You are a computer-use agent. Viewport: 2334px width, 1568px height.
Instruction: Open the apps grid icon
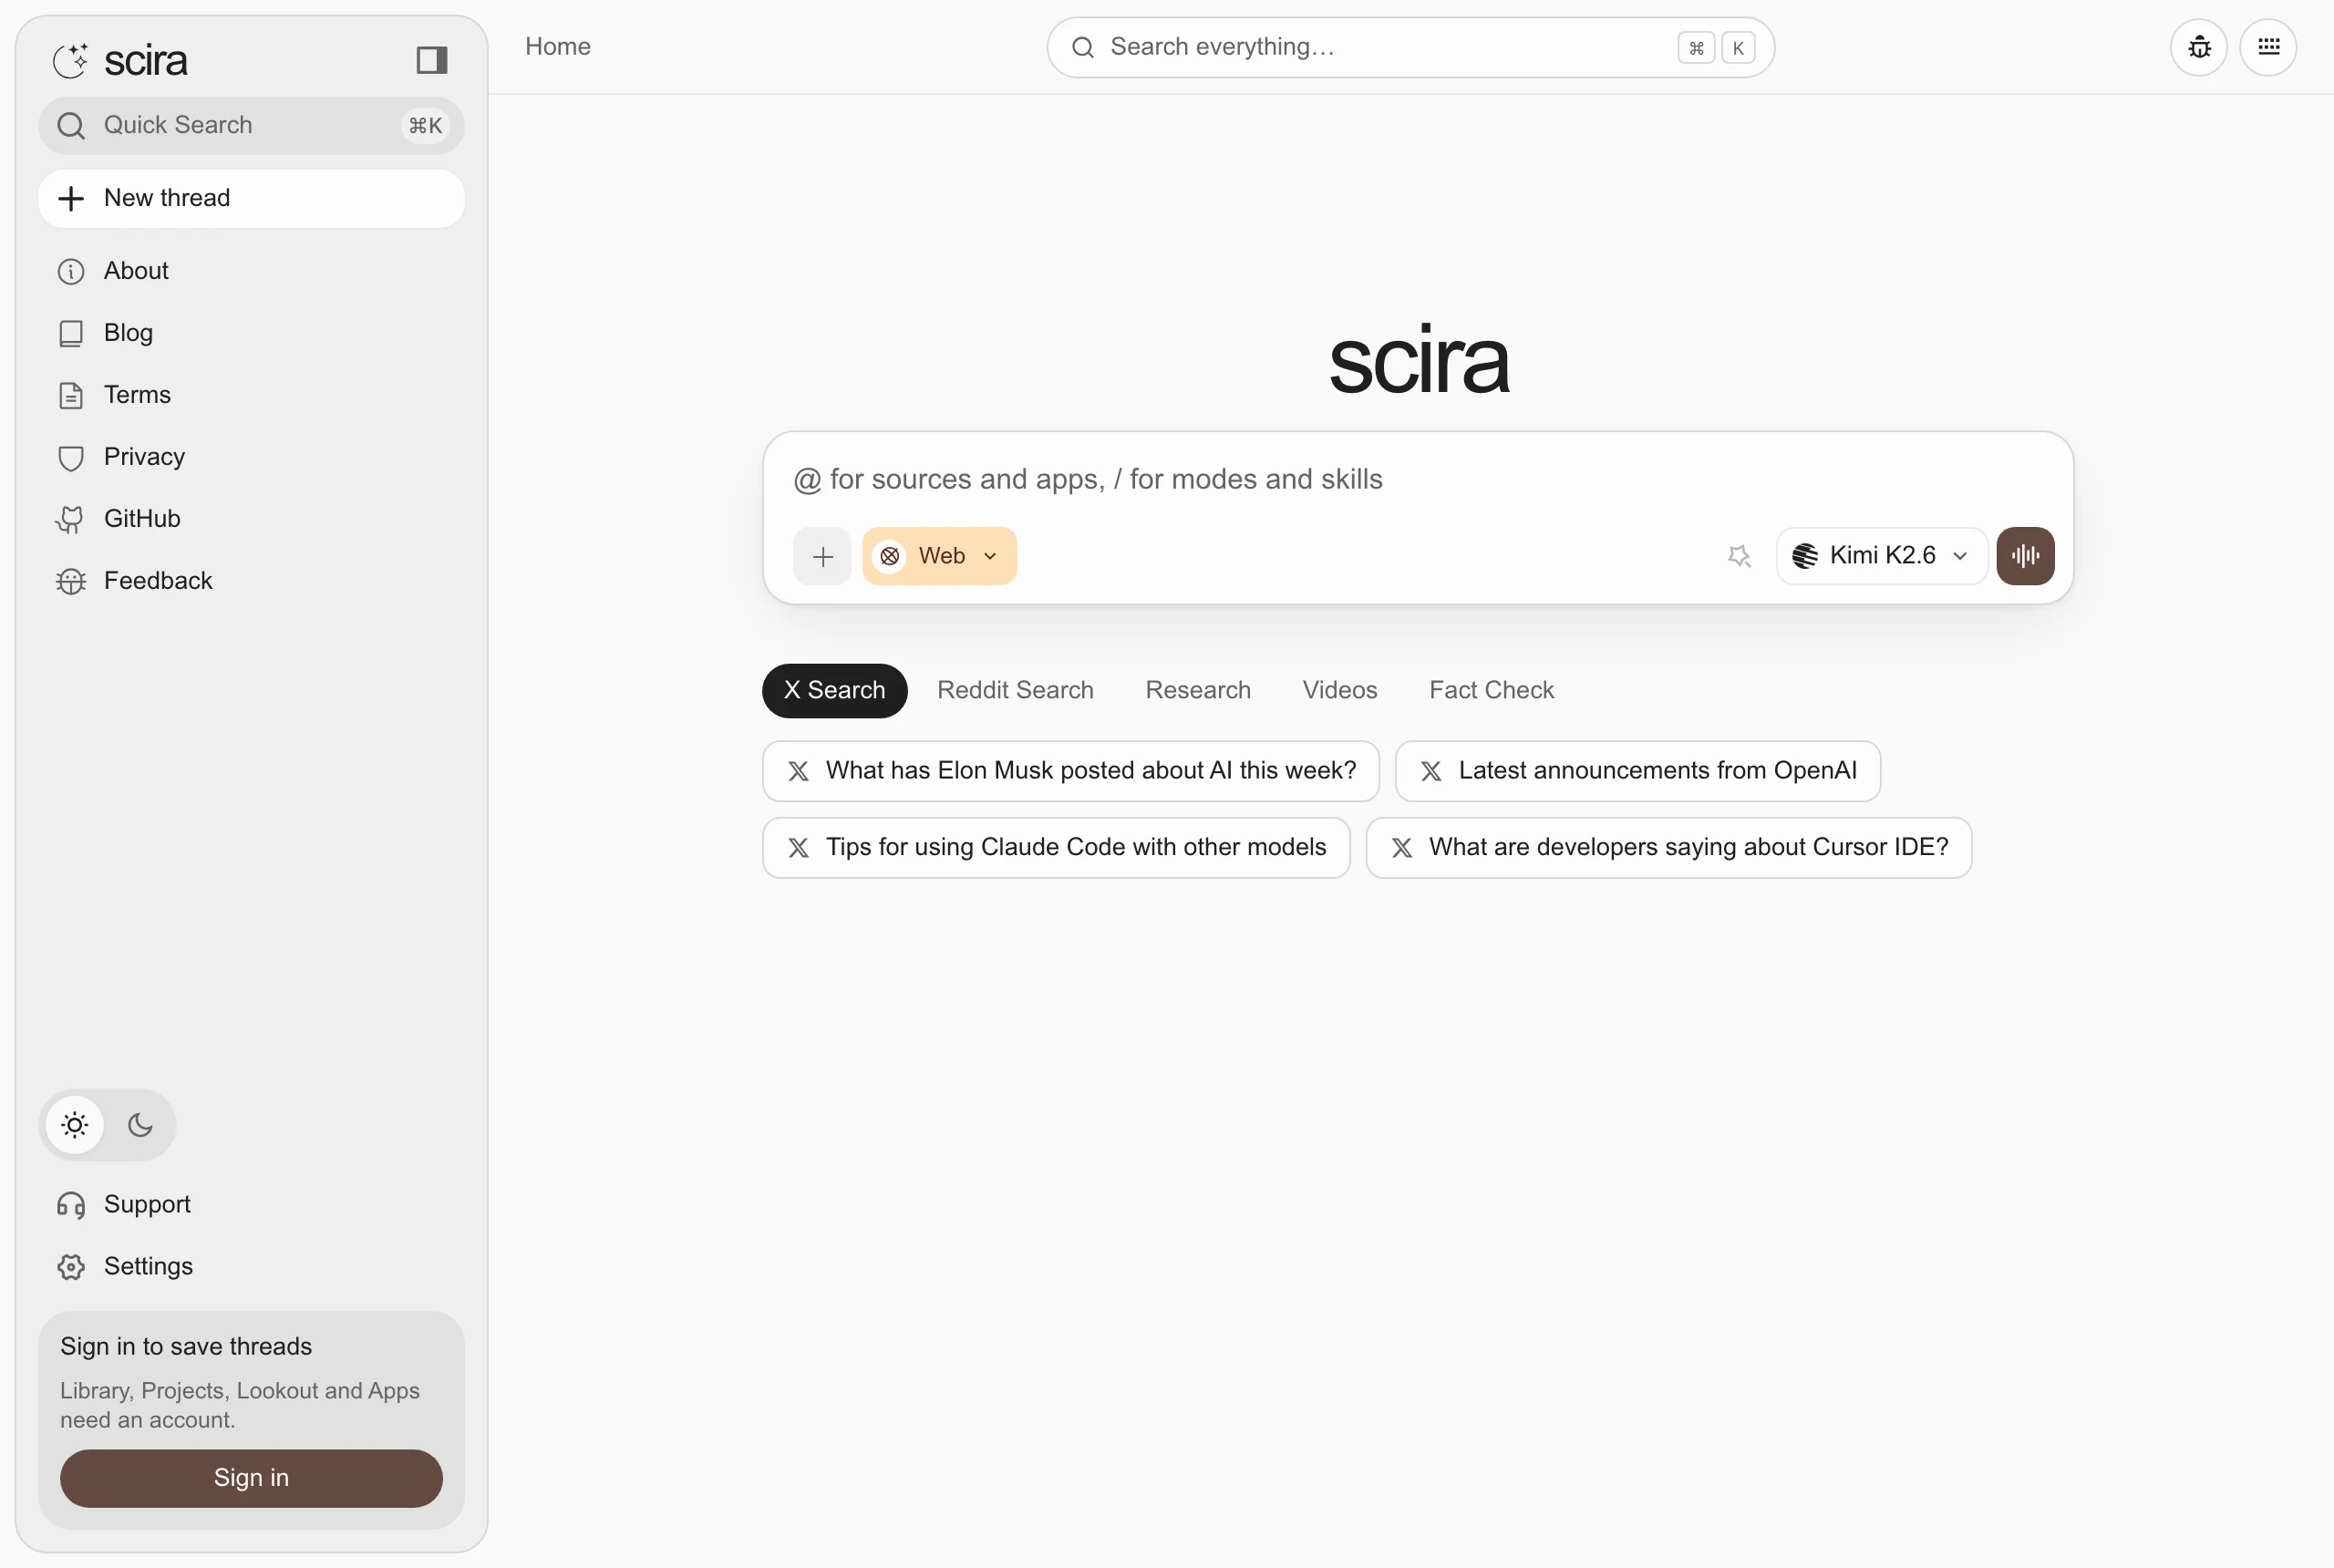coord(2268,47)
